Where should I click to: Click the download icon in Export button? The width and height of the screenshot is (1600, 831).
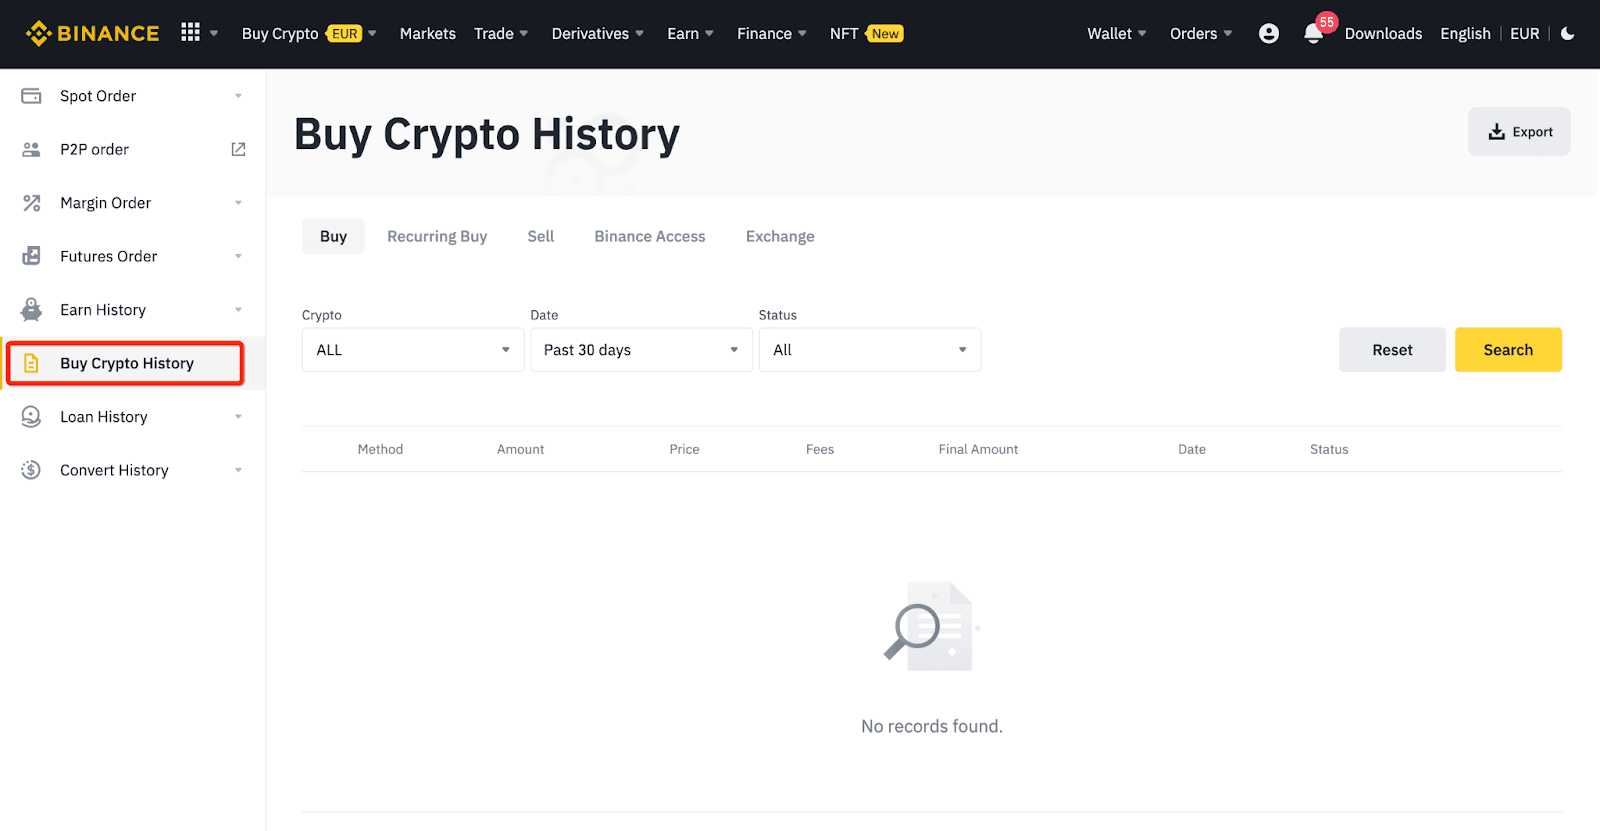pyautogui.click(x=1497, y=132)
